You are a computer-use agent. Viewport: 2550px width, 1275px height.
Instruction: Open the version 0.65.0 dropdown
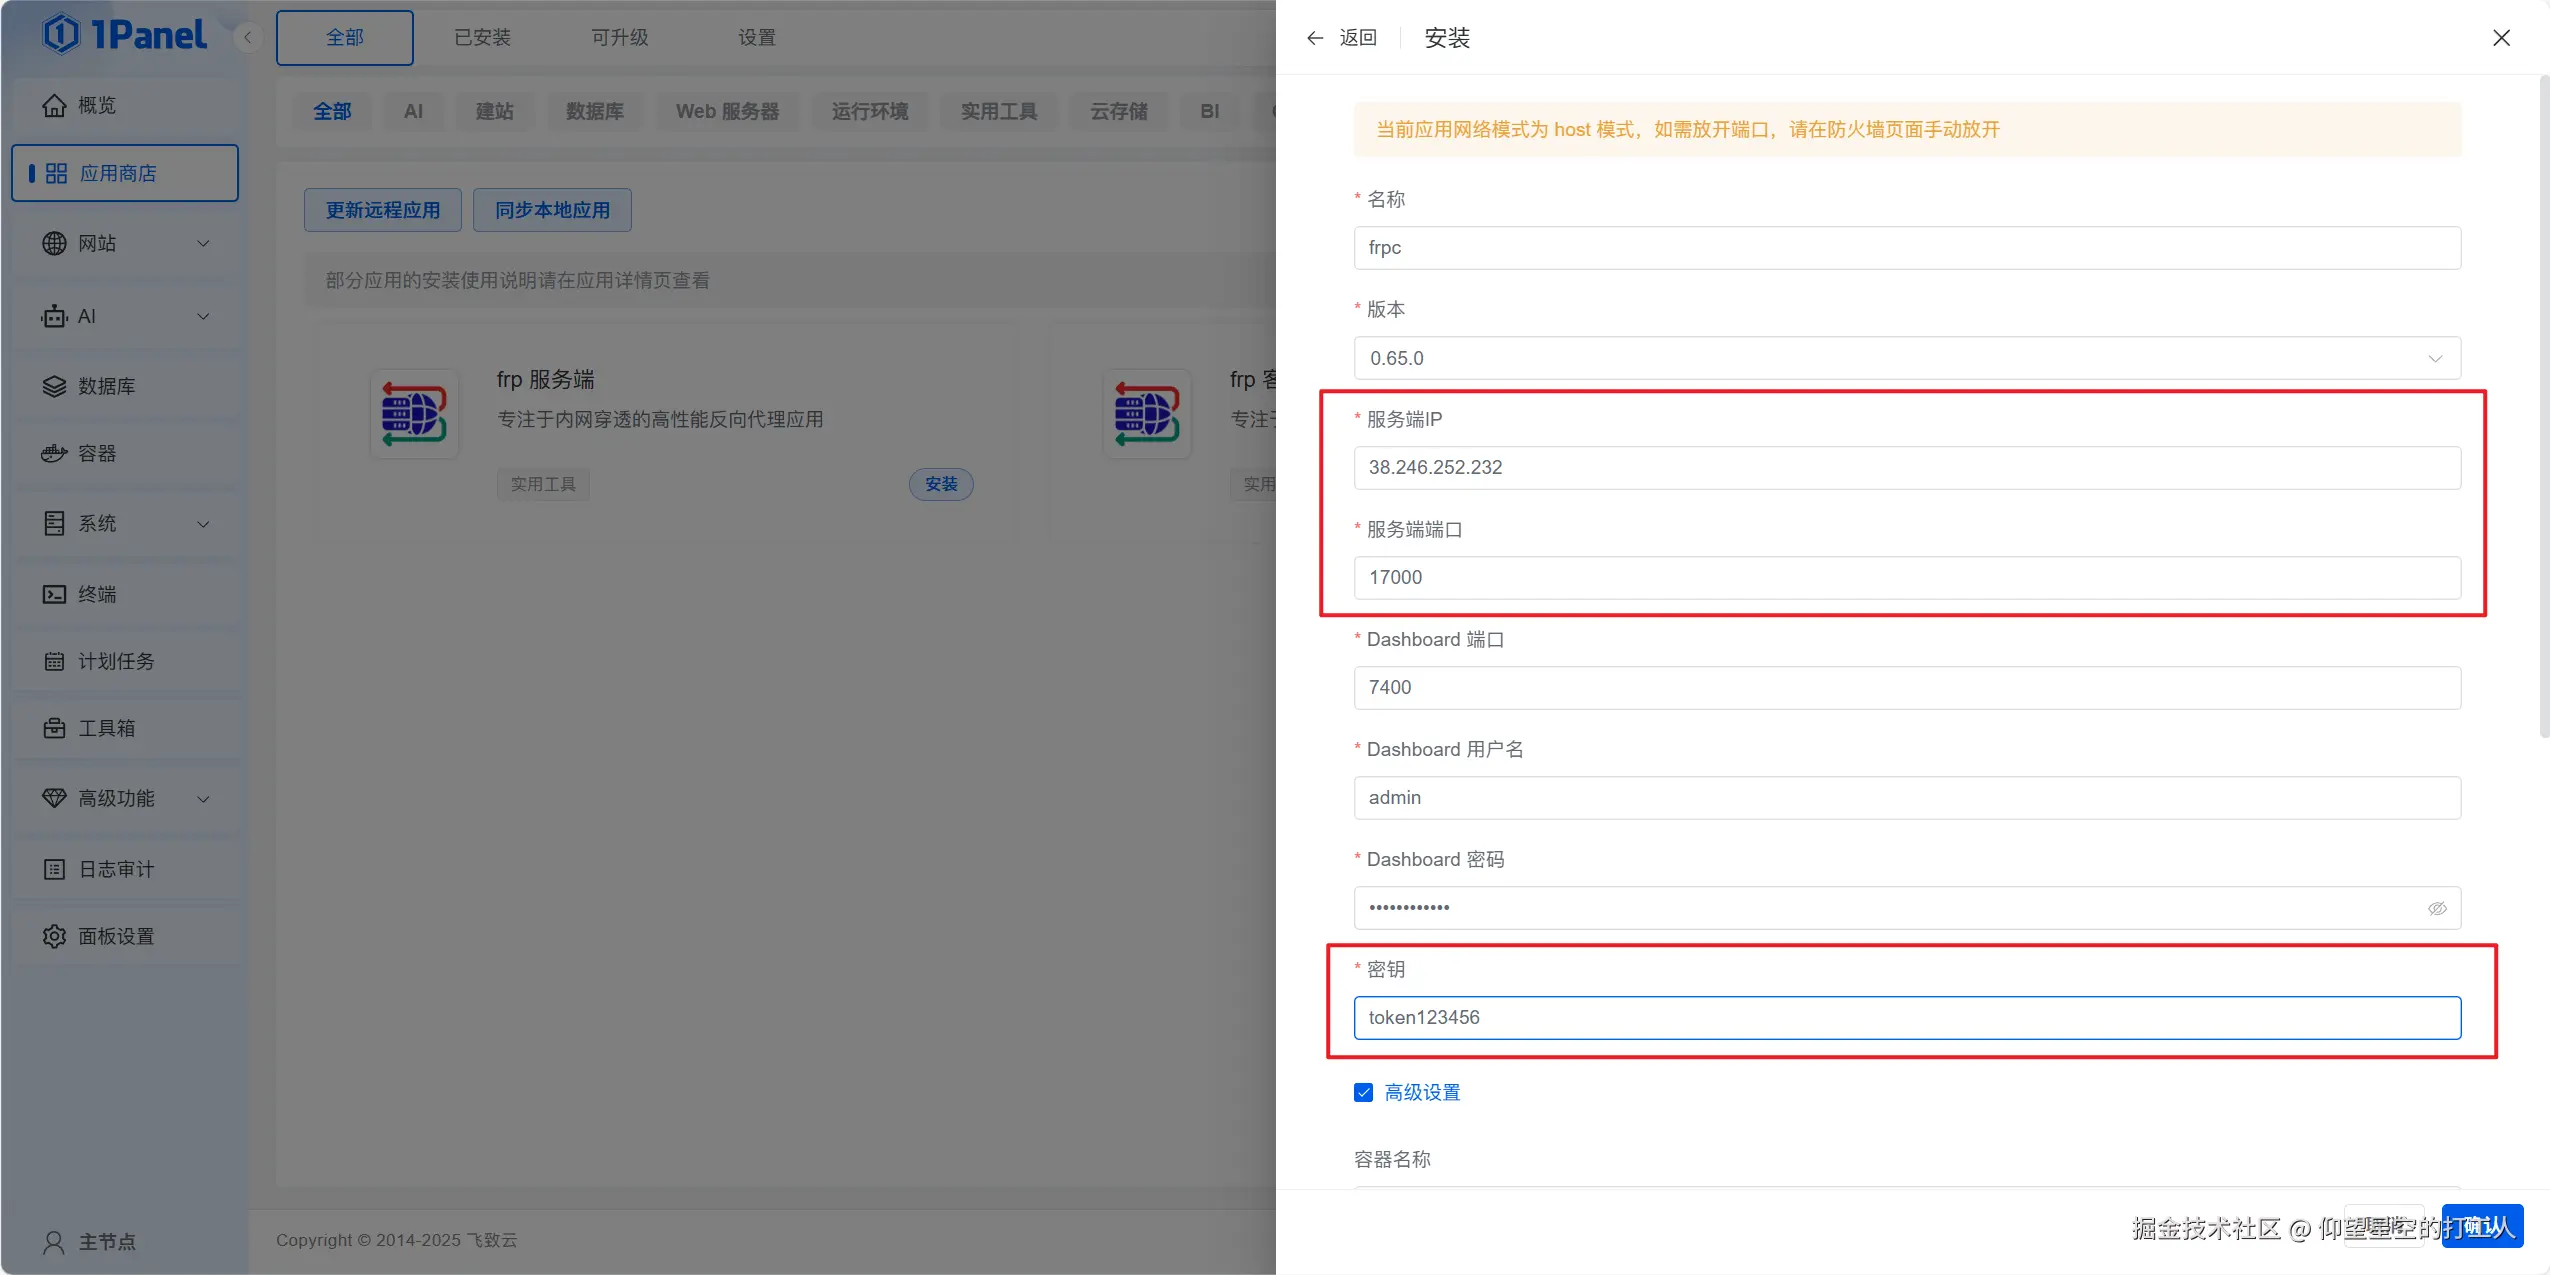pos(1906,358)
